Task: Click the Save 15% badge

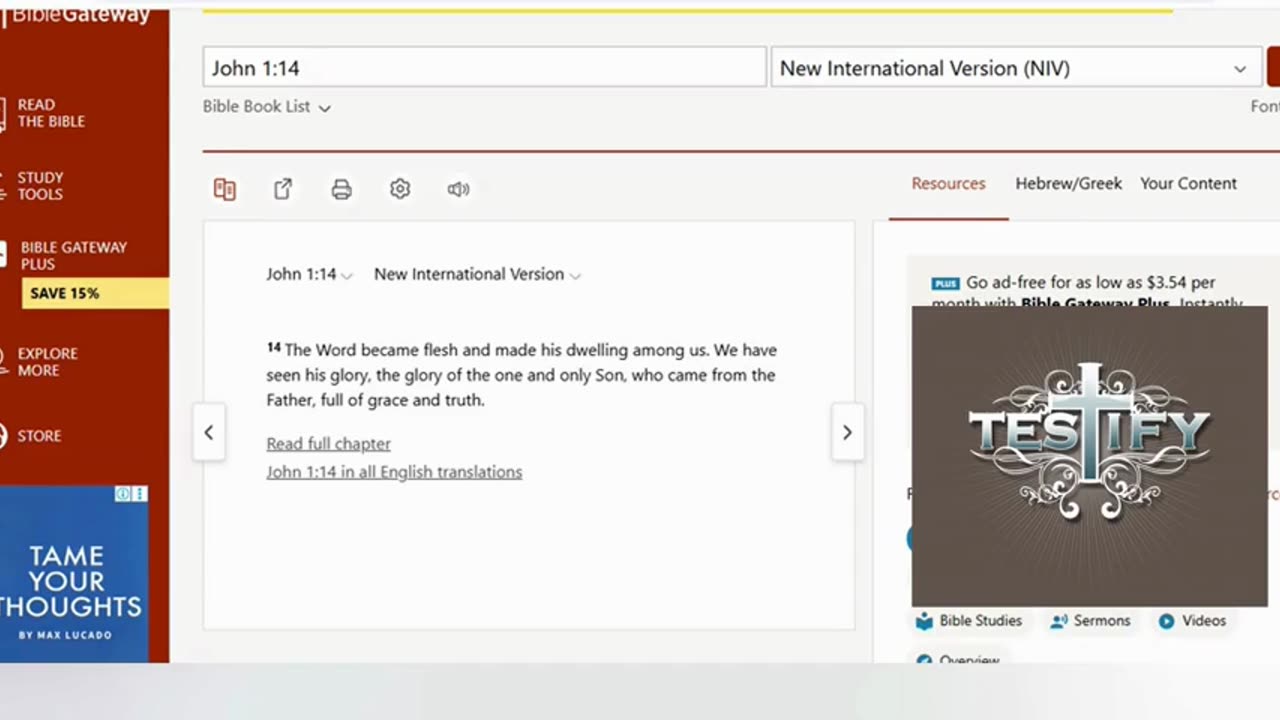Action: click(95, 294)
